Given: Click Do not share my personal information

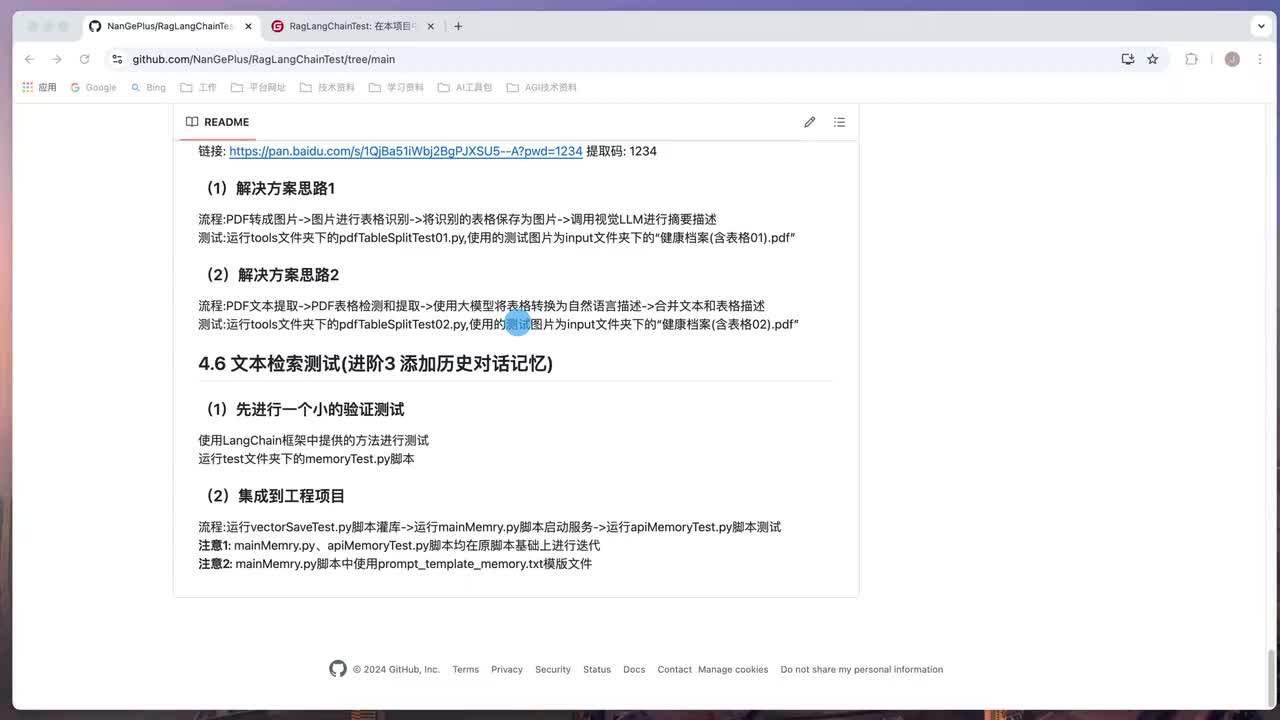Looking at the screenshot, I should (862, 669).
